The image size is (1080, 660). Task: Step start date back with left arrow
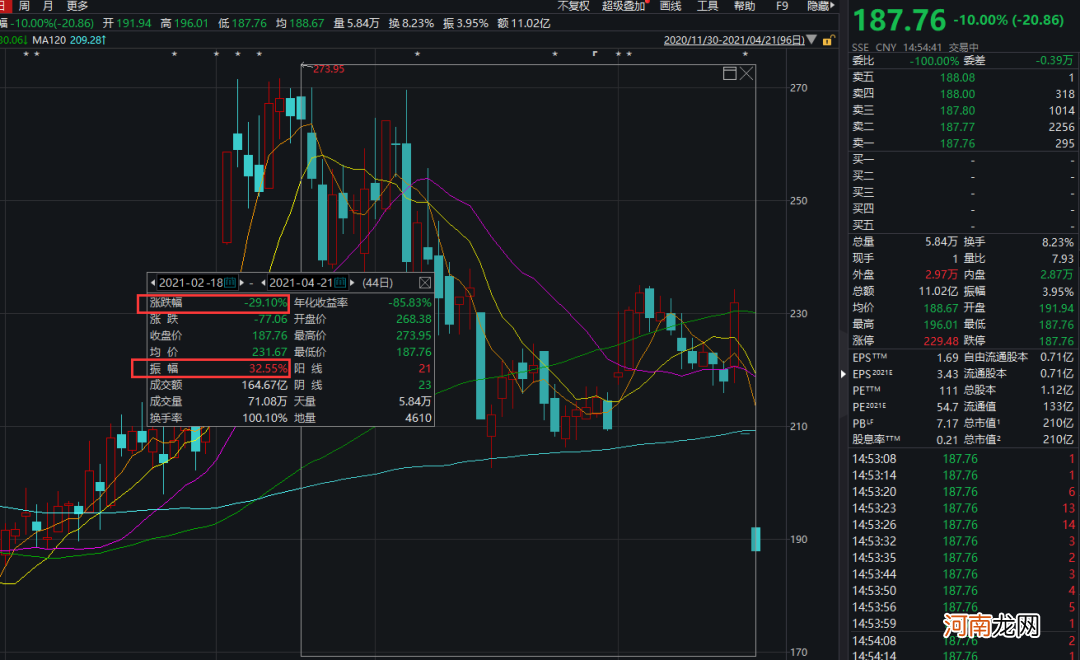point(153,283)
